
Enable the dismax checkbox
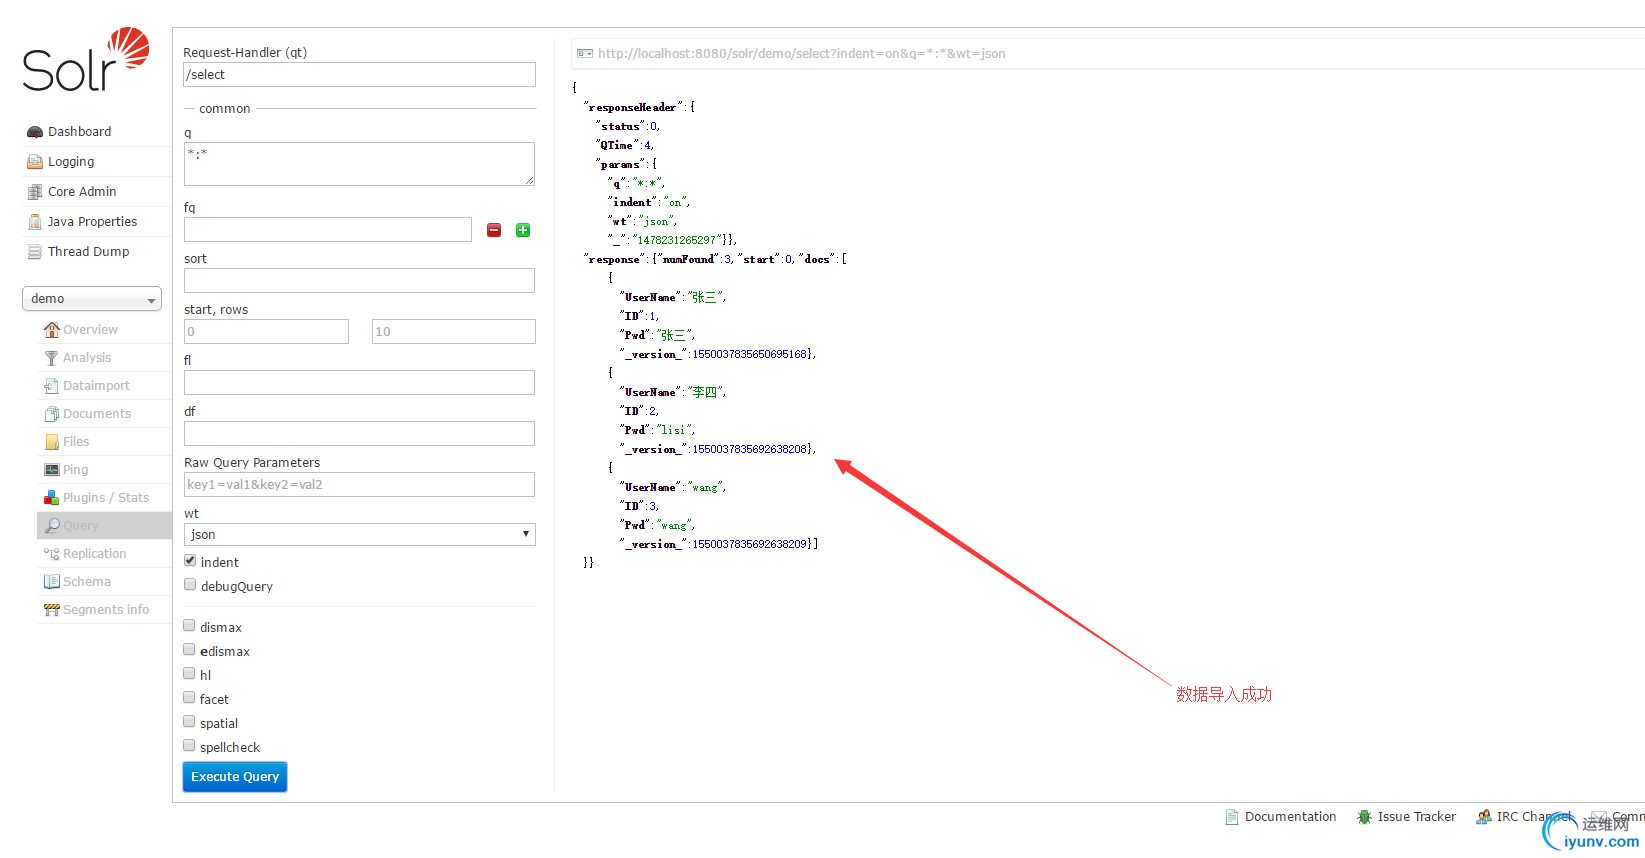coord(189,626)
